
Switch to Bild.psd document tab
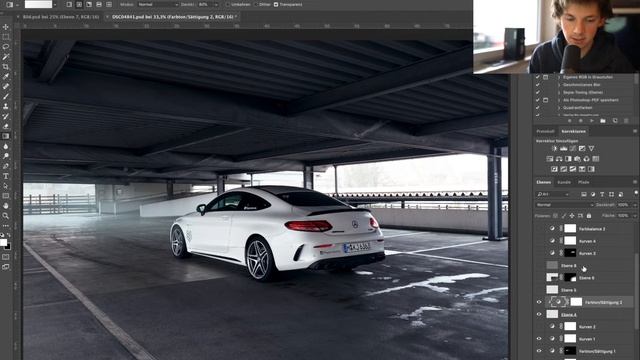pyautogui.click(x=61, y=17)
